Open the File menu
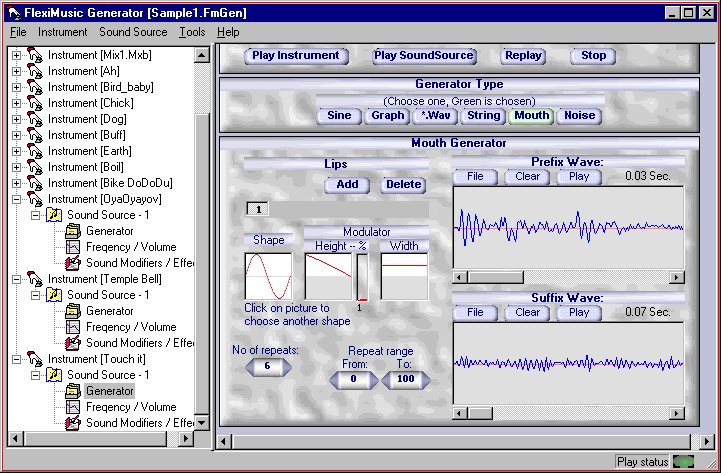The image size is (721, 473). coord(18,32)
